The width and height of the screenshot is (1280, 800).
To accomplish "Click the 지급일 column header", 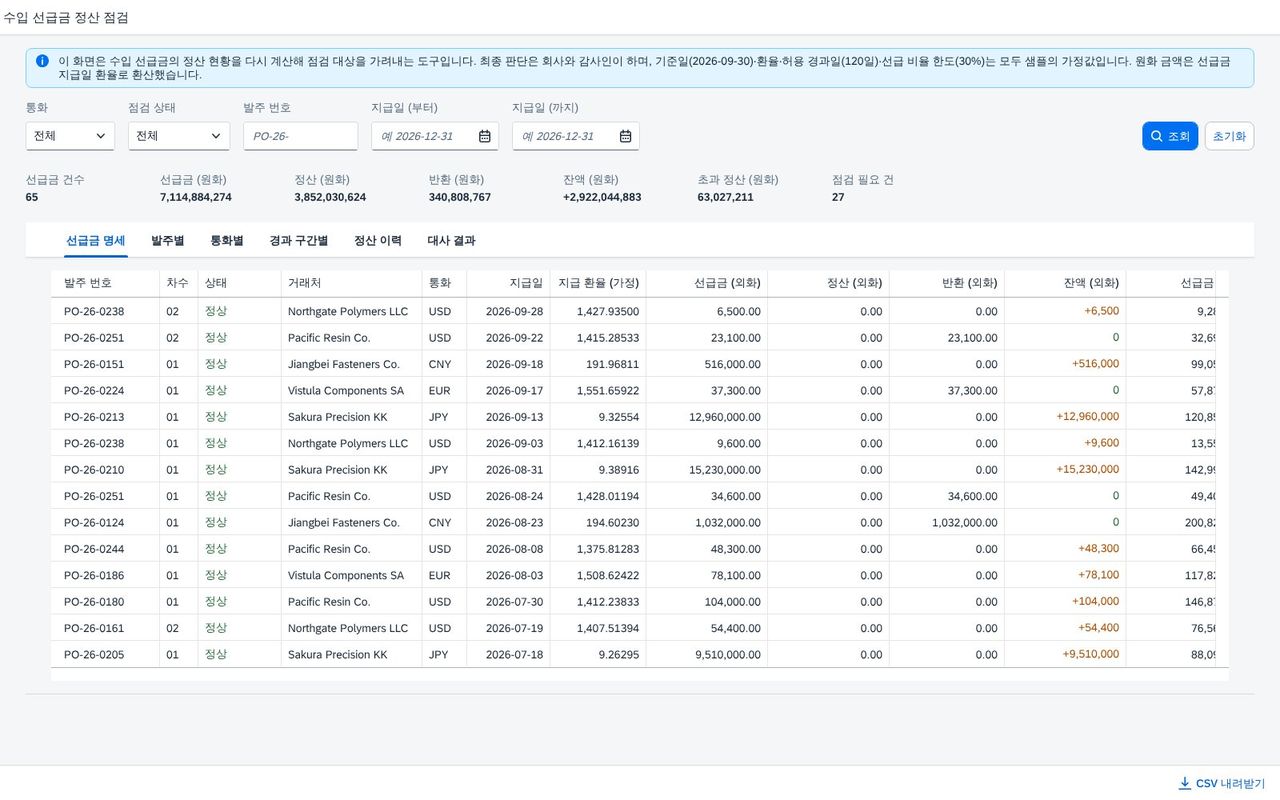I will tap(508, 283).
